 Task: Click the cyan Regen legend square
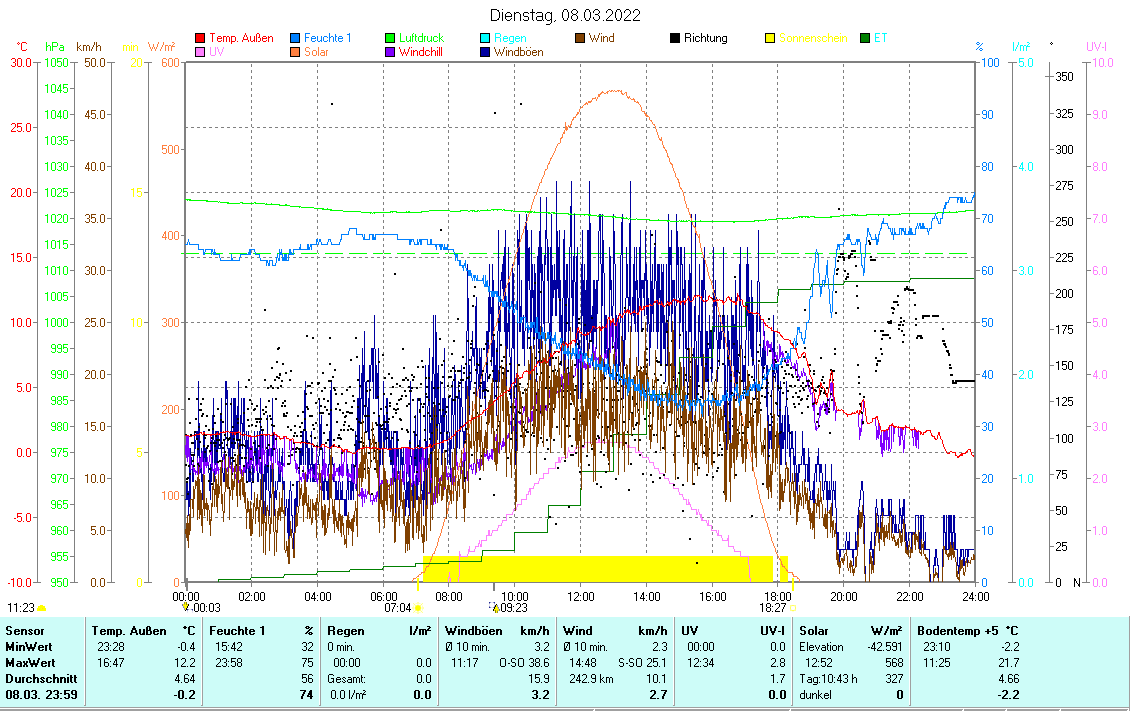486,38
